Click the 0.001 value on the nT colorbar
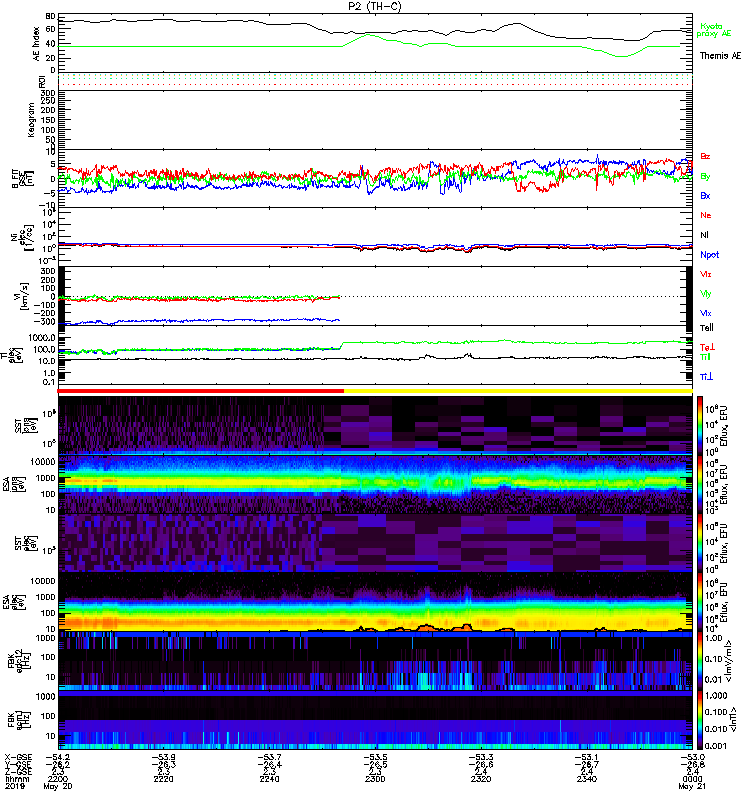Image resolution: width=750 pixels, height=800 pixels. pos(715,746)
